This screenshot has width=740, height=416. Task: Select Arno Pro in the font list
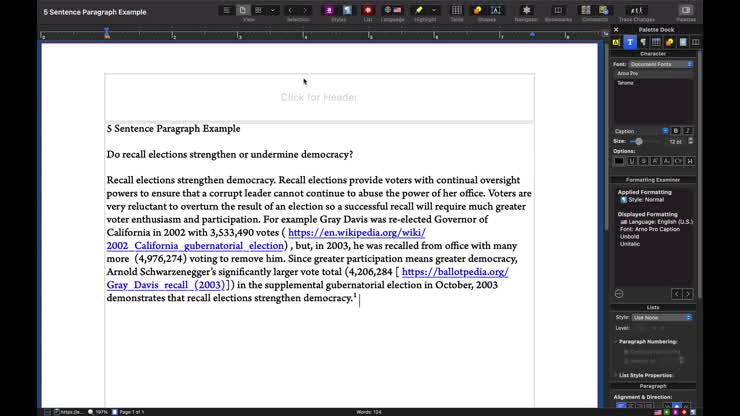[627, 73]
